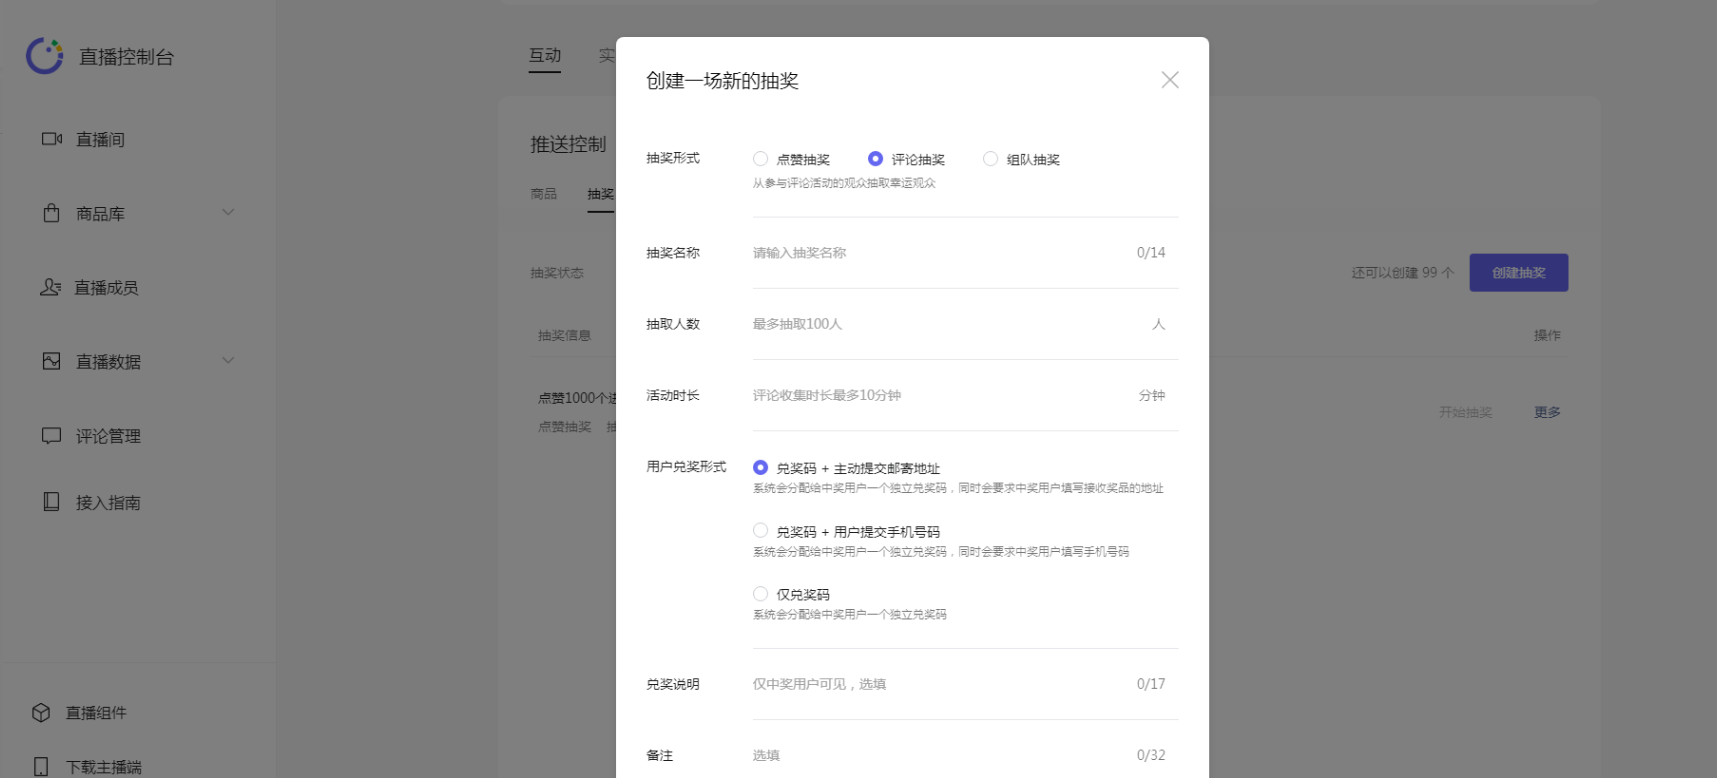Close the 创建一场新的抽奖 dialog
The image size is (1717, 778).
point(1169,80)
